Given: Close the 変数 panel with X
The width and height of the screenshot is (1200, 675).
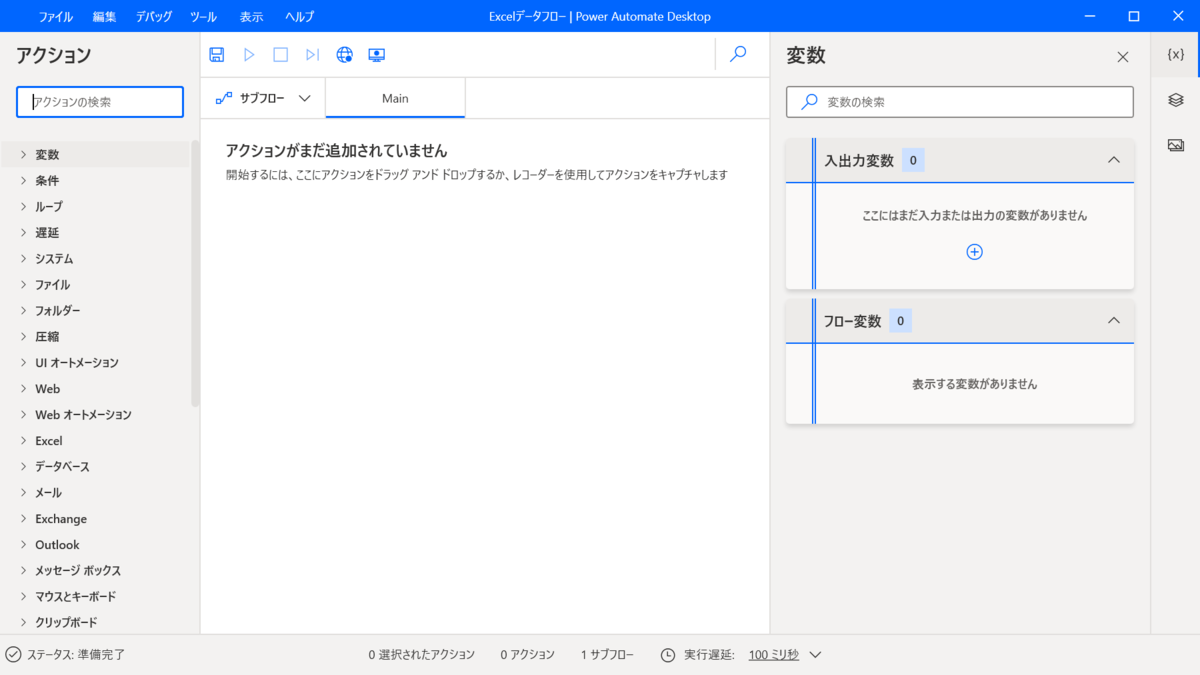Looking at the screenshot, I should point(1123,57).
